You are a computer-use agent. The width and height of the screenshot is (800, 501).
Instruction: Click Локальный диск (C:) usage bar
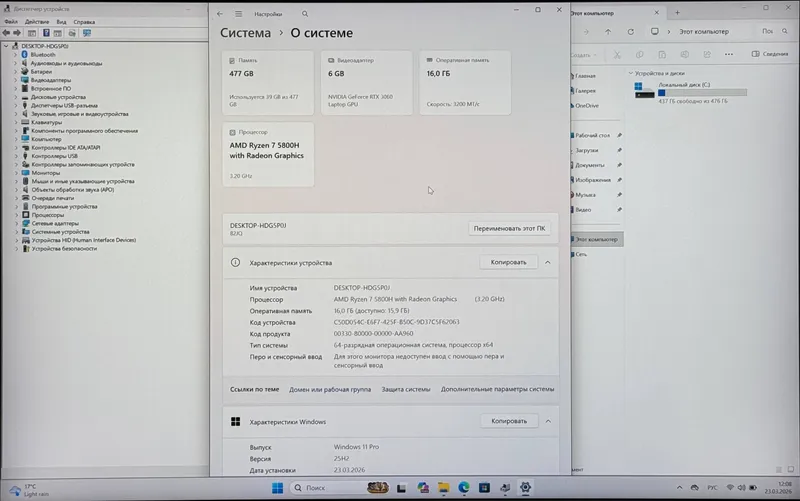[703, 93]
